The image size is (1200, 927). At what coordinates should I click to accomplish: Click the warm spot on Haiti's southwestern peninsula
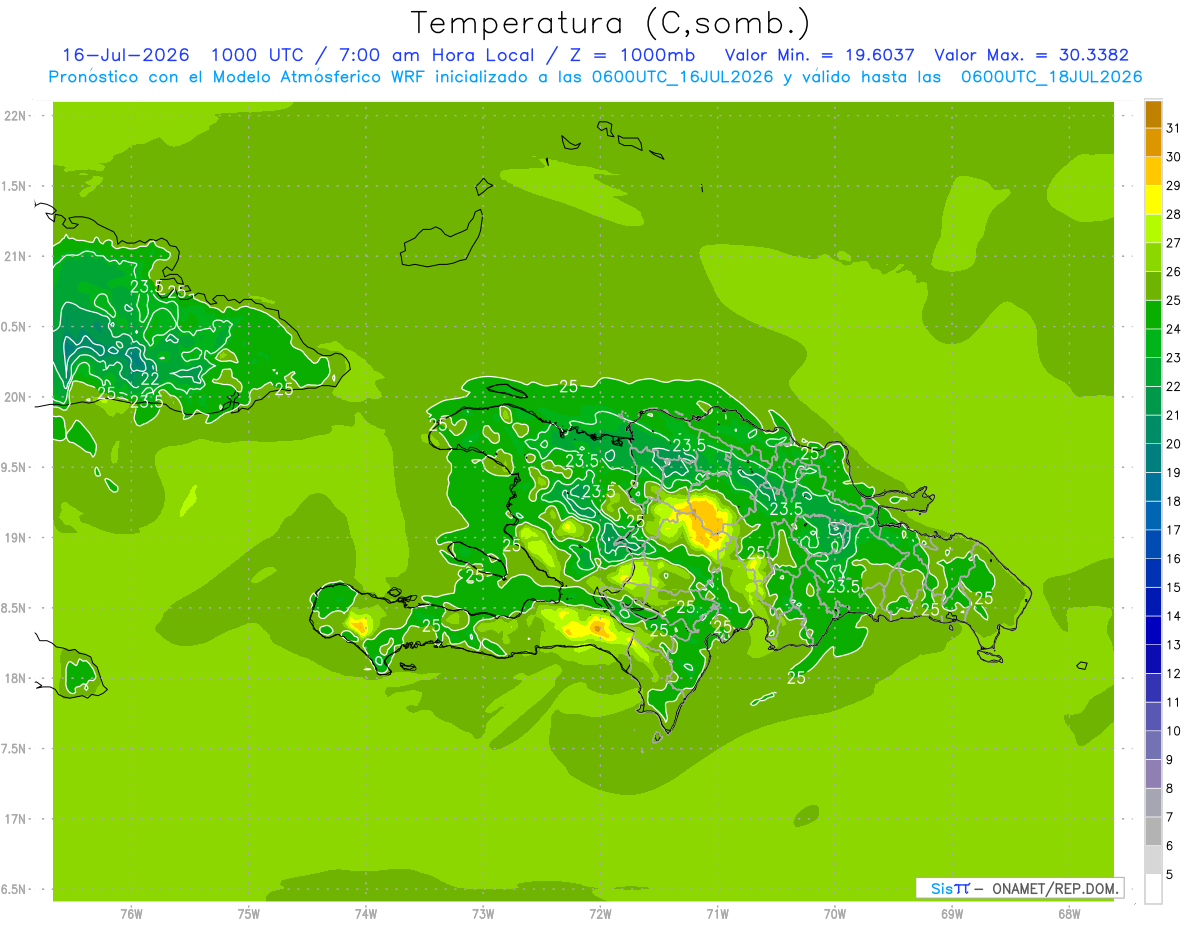357,624
